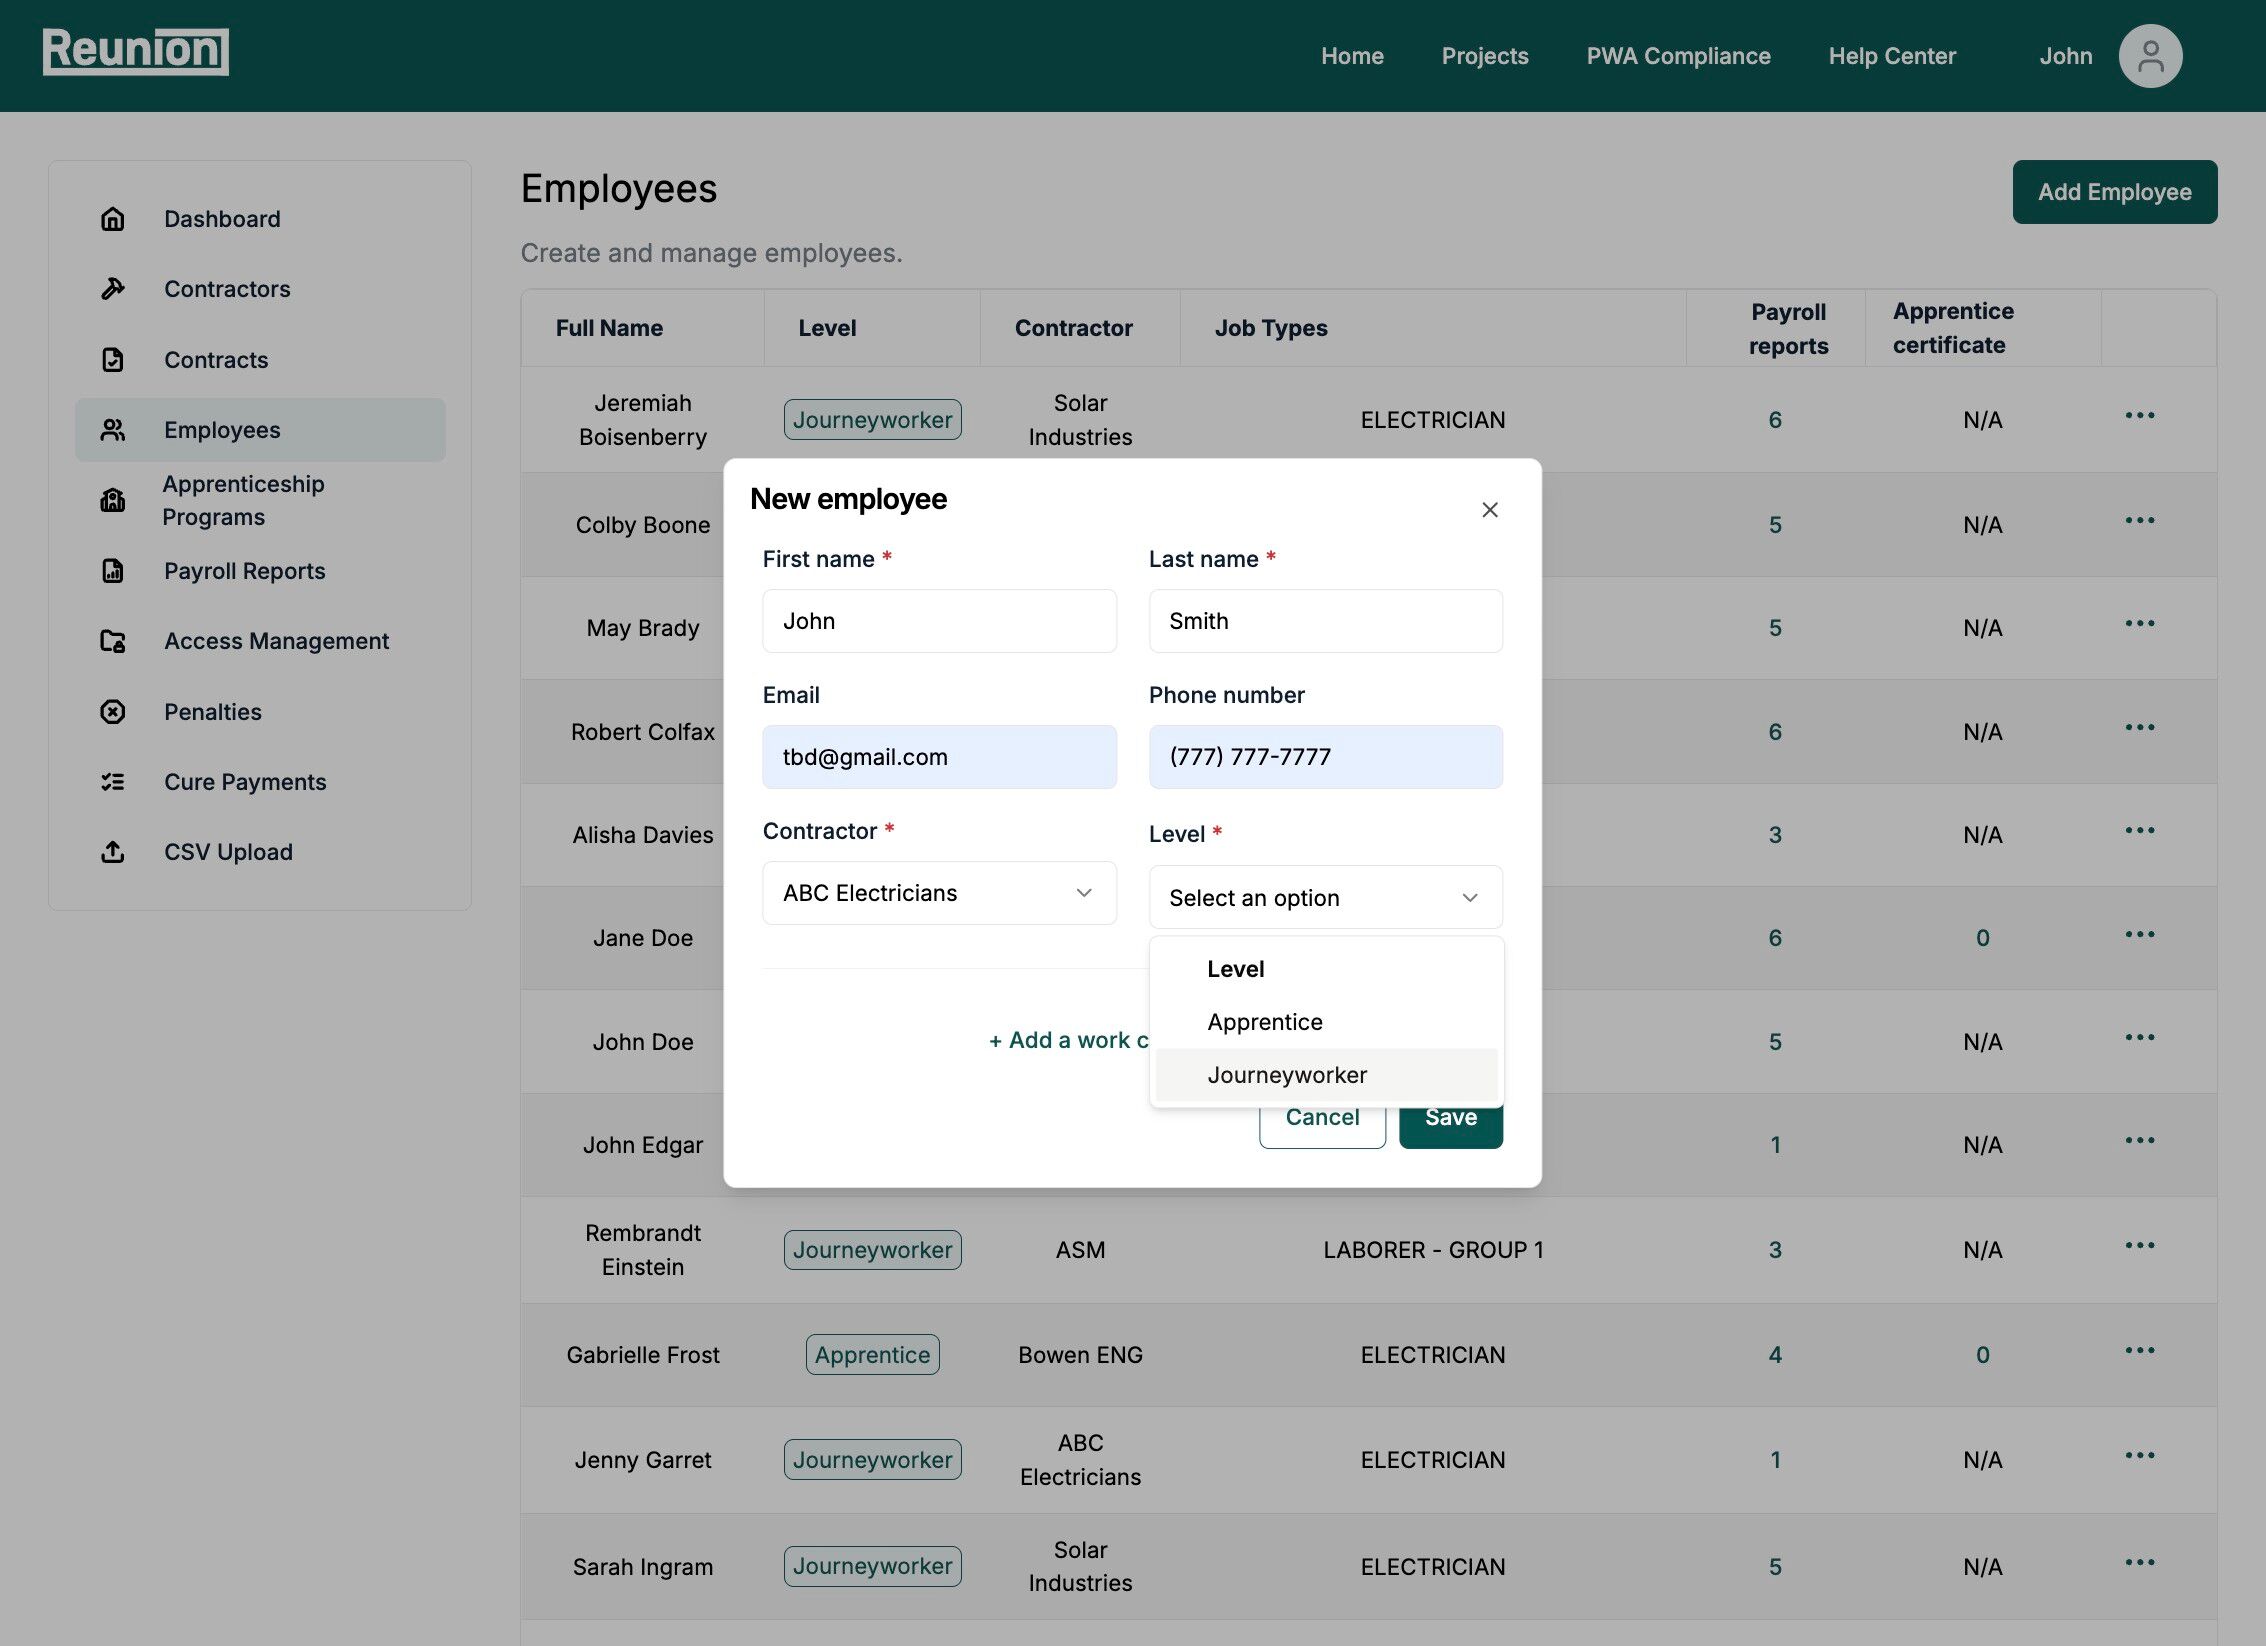Click the First name field containing John
Screen dimensions: 2266x1646
tap(938, 620)
